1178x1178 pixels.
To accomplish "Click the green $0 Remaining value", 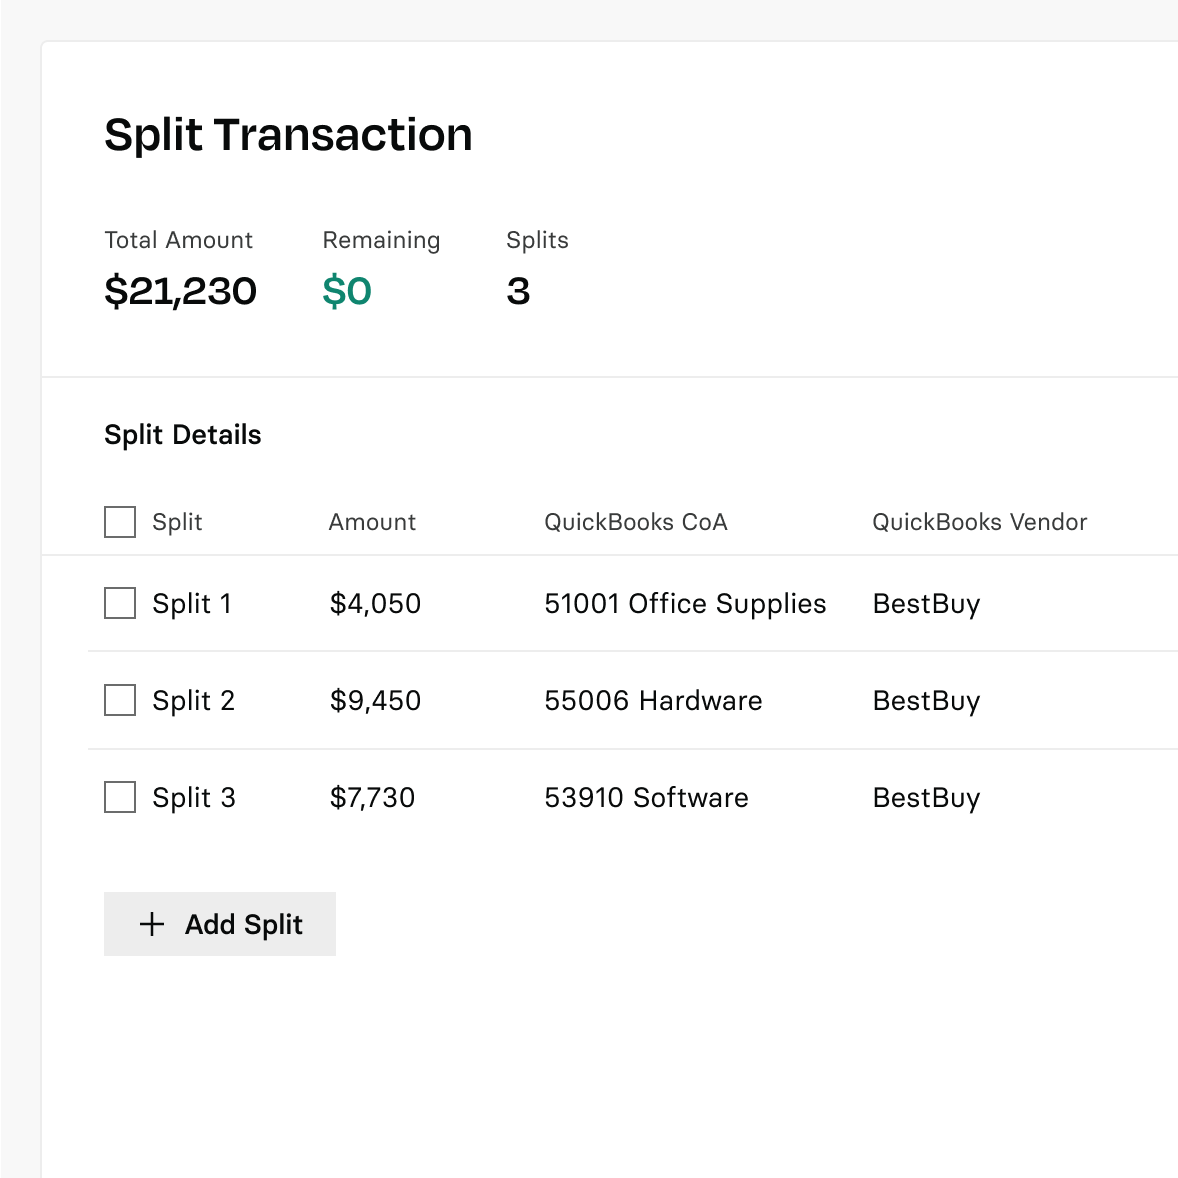I will point(347,292).
